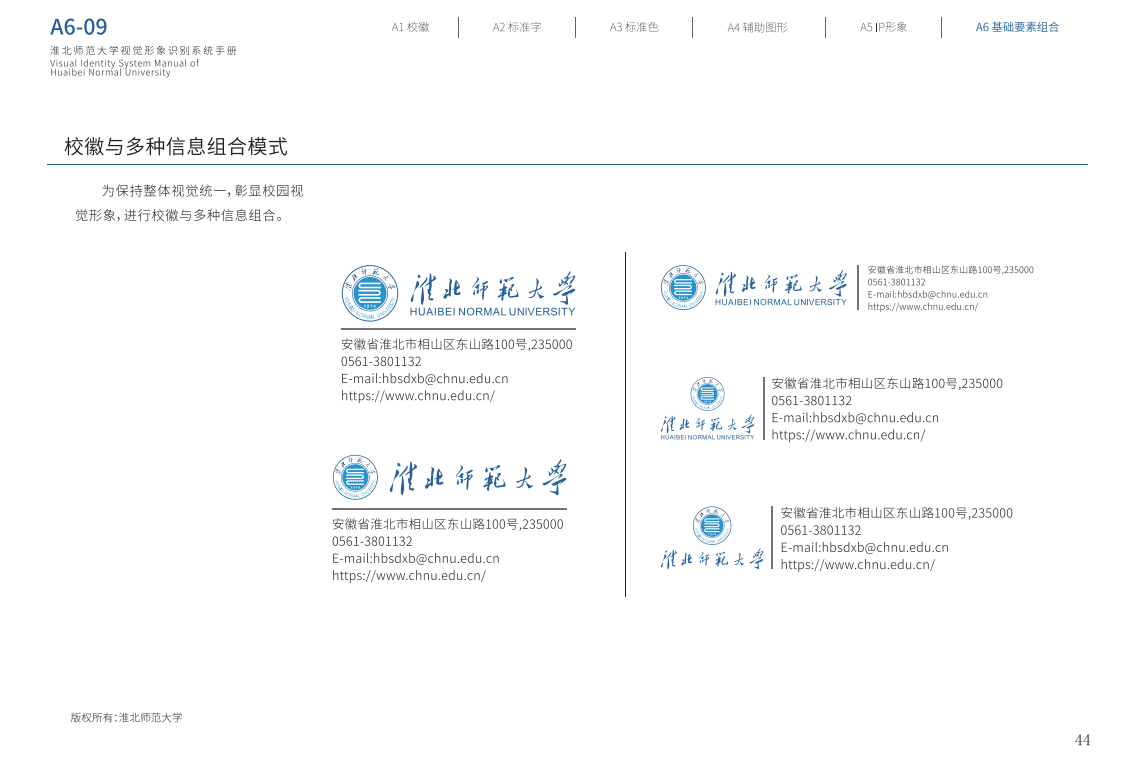
Task: Click the description paragraph starting 为保持整体视觉统一
Action: click(189, 203)
